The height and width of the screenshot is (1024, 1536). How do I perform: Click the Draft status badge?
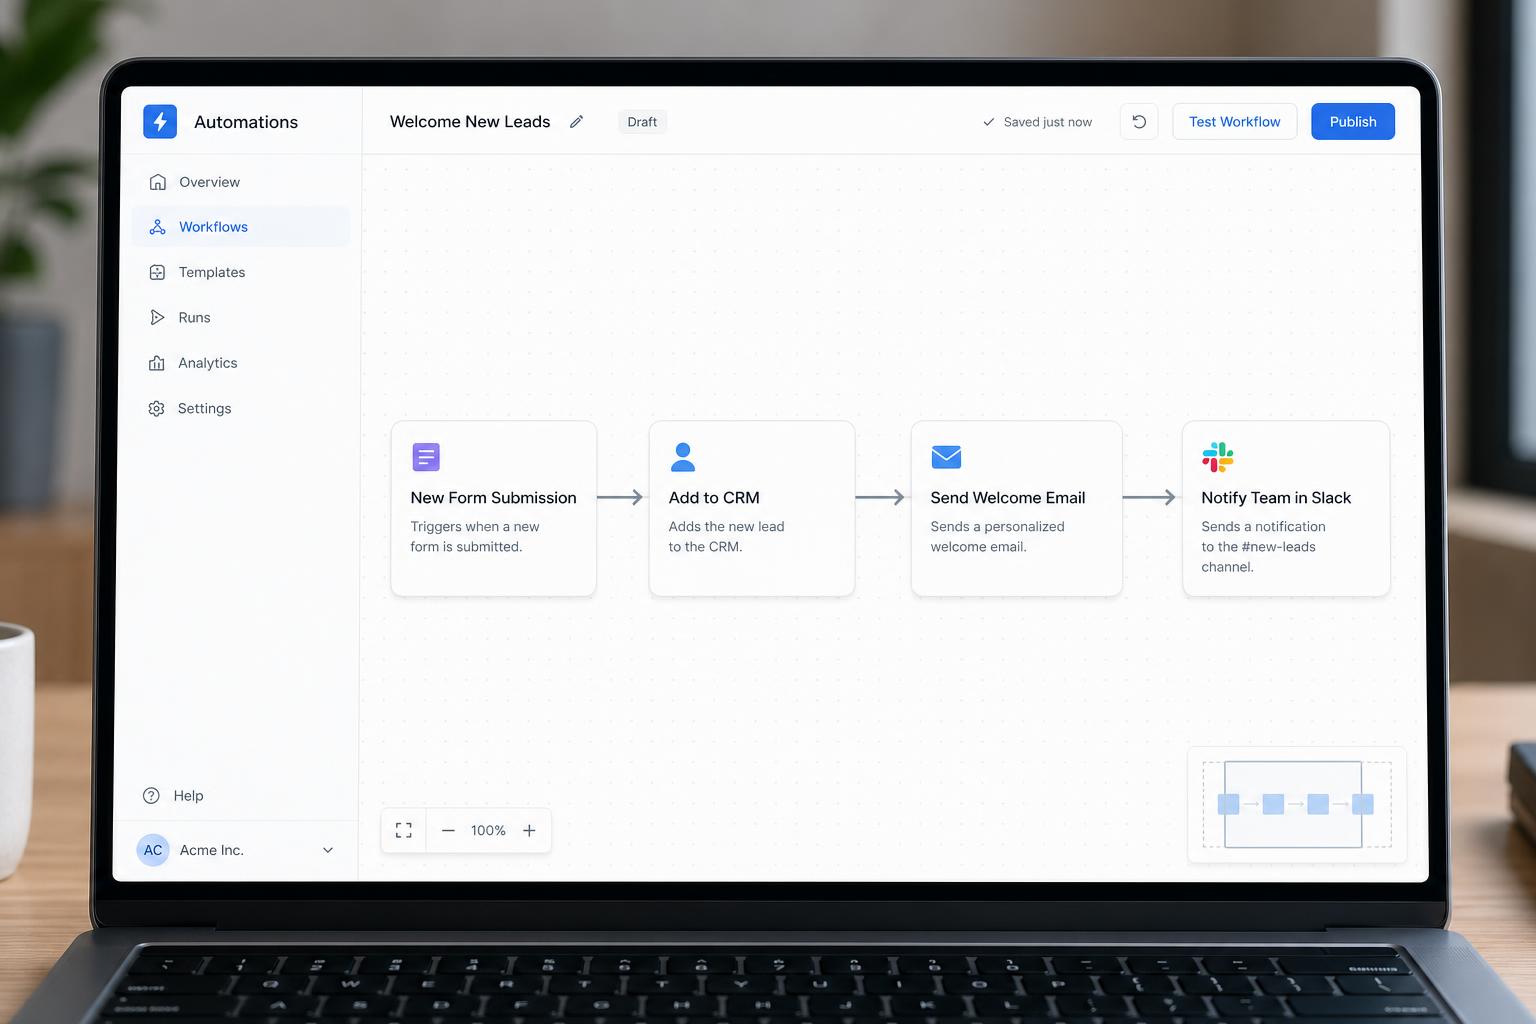click(x=642, y=122)
